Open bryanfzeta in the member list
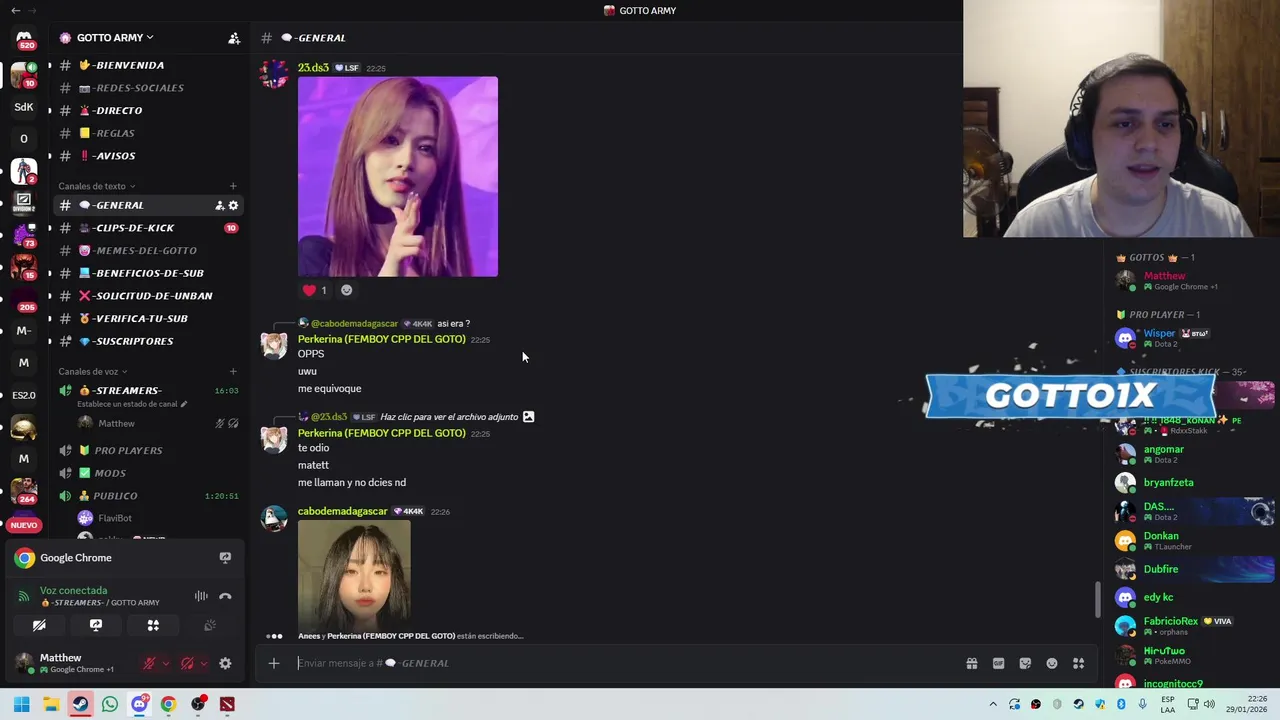Image resolution: width=1280 pixels, height=720 pixels. 1194,483
